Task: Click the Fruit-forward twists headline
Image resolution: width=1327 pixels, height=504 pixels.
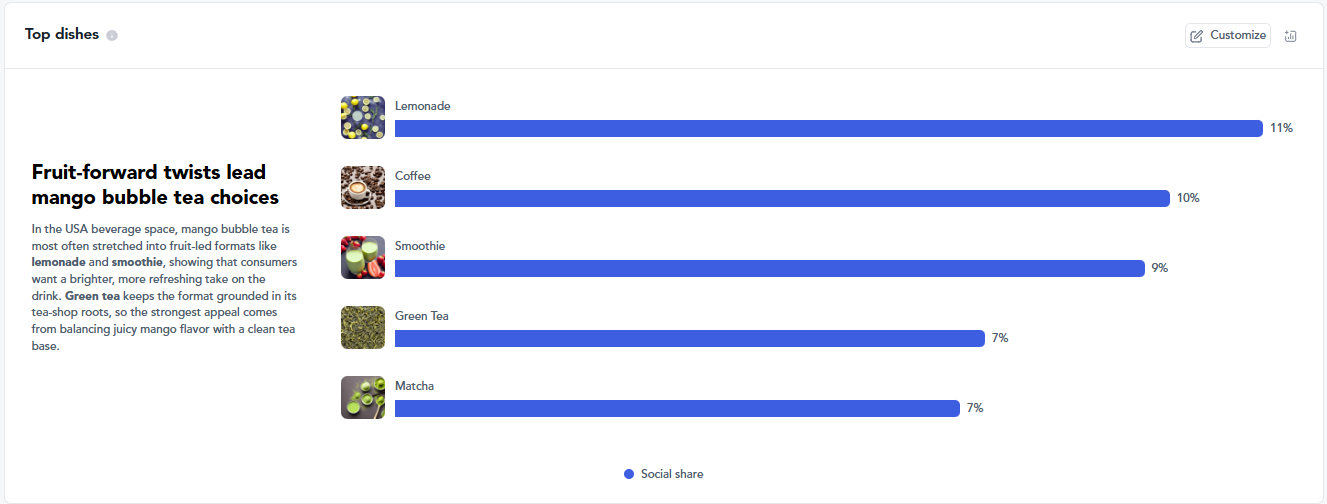Action: [155, 185]
